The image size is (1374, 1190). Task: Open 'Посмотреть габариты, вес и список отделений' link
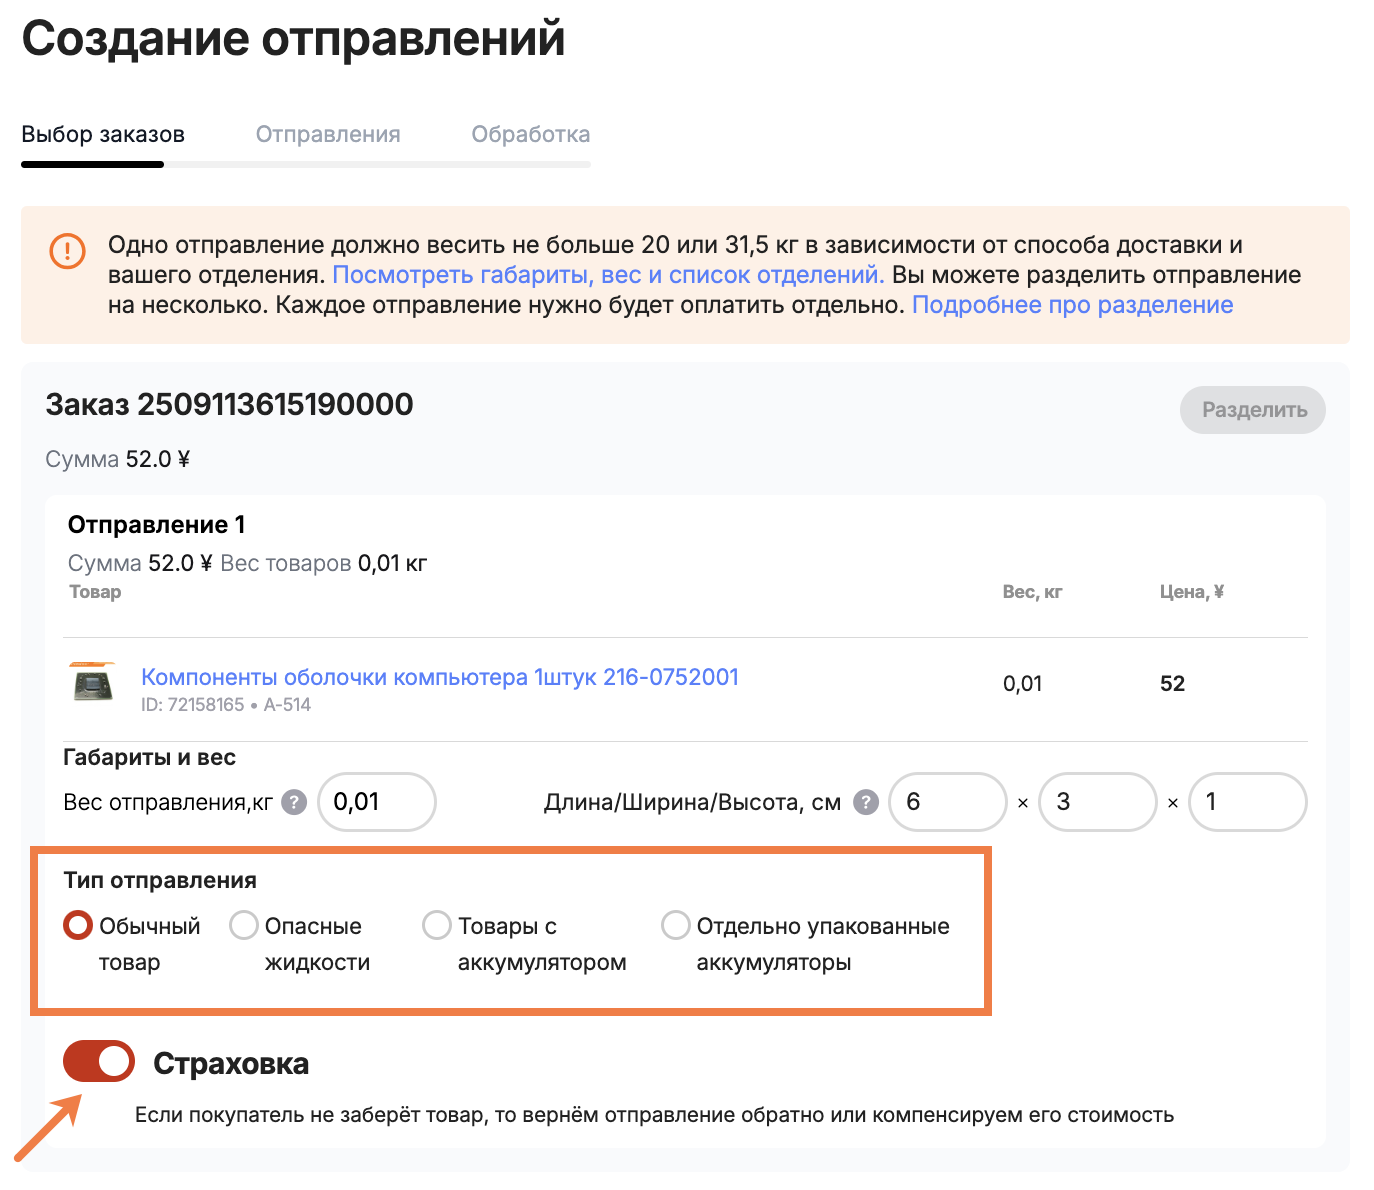point(608,275)
